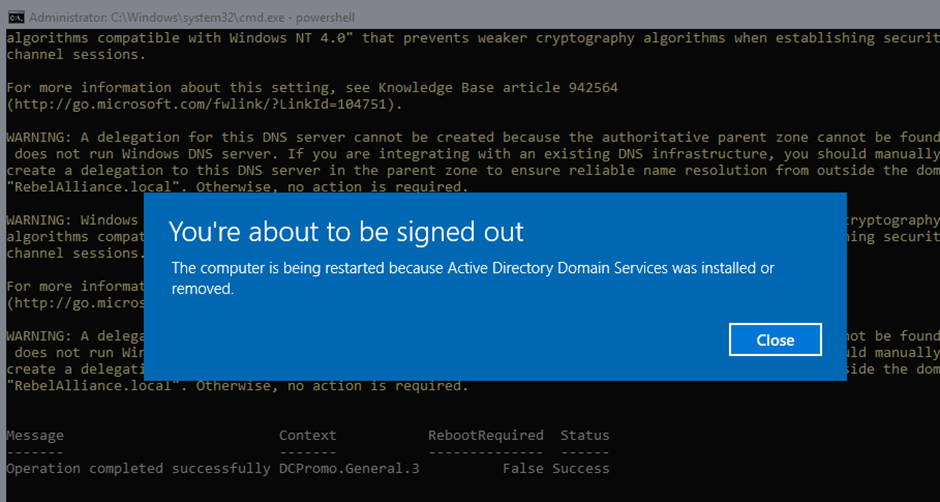Click the False value under RebootRequired
Screen dimensions: 940x502
pos(523,468)
